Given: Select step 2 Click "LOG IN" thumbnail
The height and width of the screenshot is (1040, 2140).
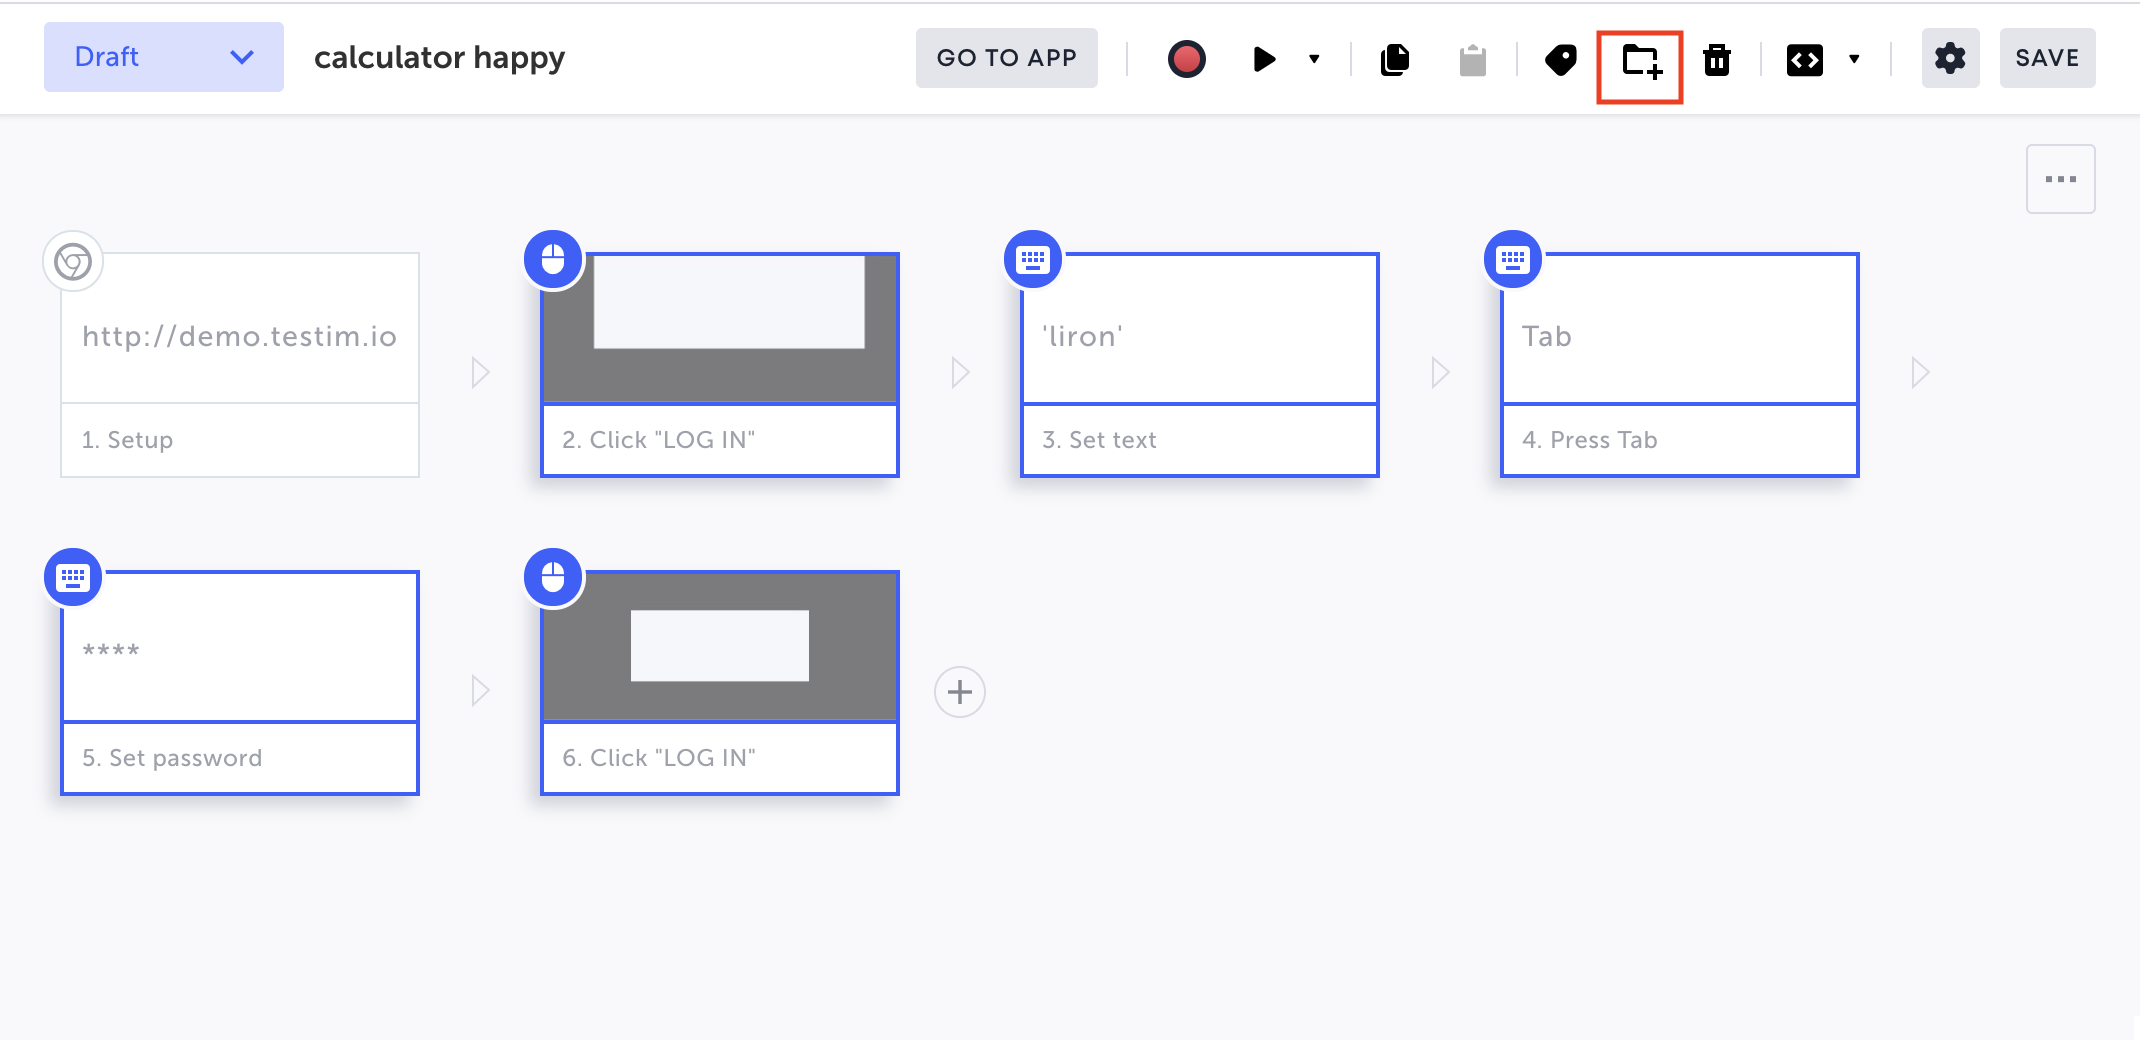Looking at the screenshot, I should (x=720, y=328).
